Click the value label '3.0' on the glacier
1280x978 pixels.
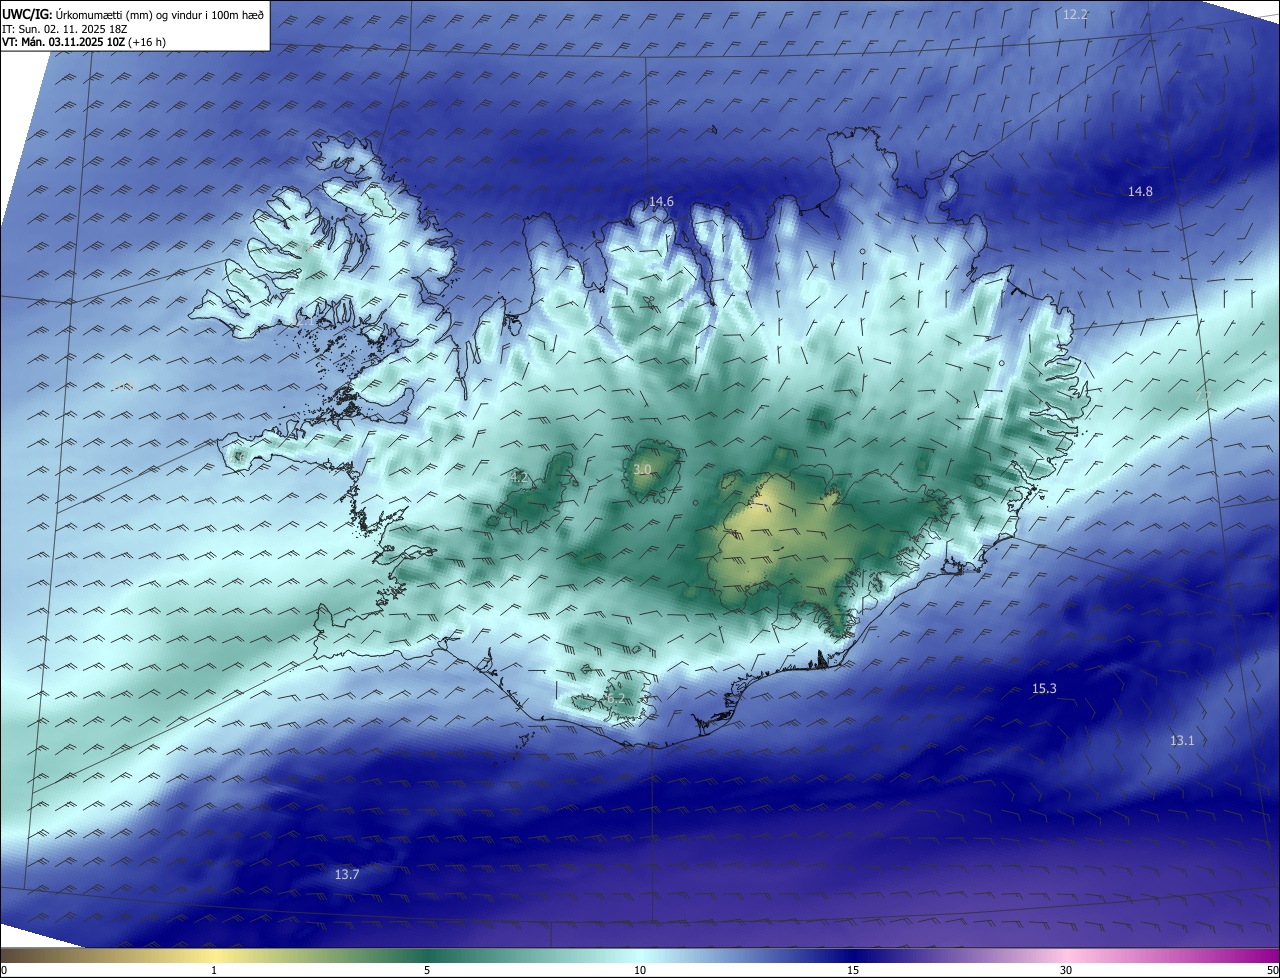pos(642,469)
